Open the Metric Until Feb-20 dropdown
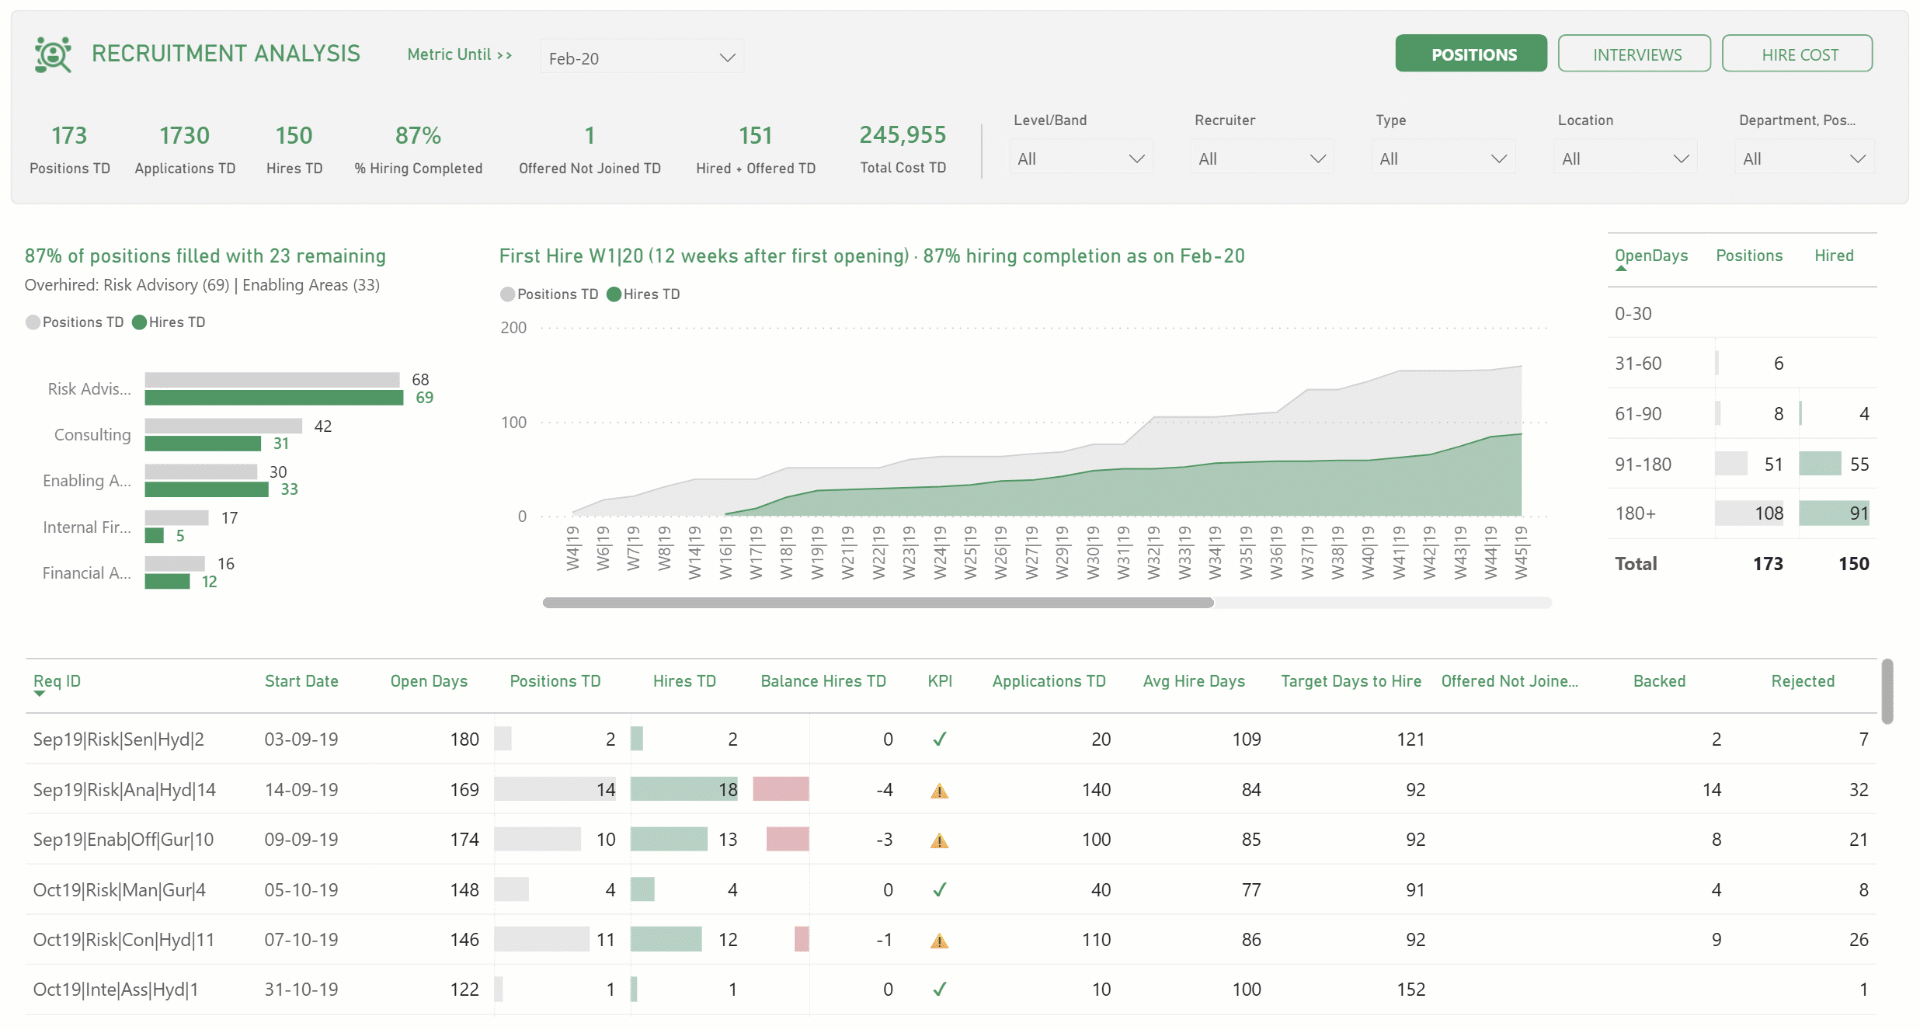This screenshot has height=1030, width=1920. tap(642, 58)
